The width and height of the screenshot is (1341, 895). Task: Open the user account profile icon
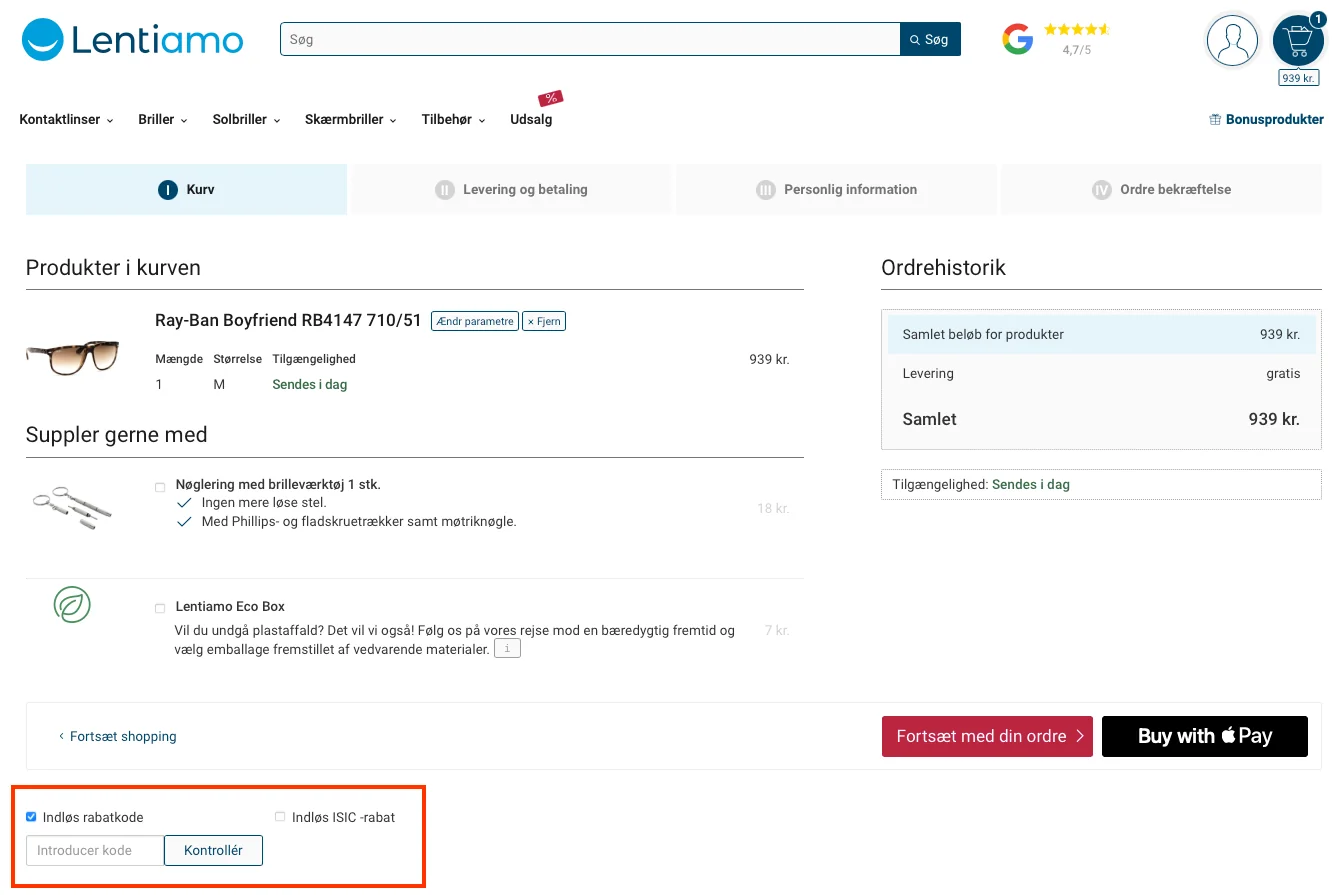point(1232,41)
